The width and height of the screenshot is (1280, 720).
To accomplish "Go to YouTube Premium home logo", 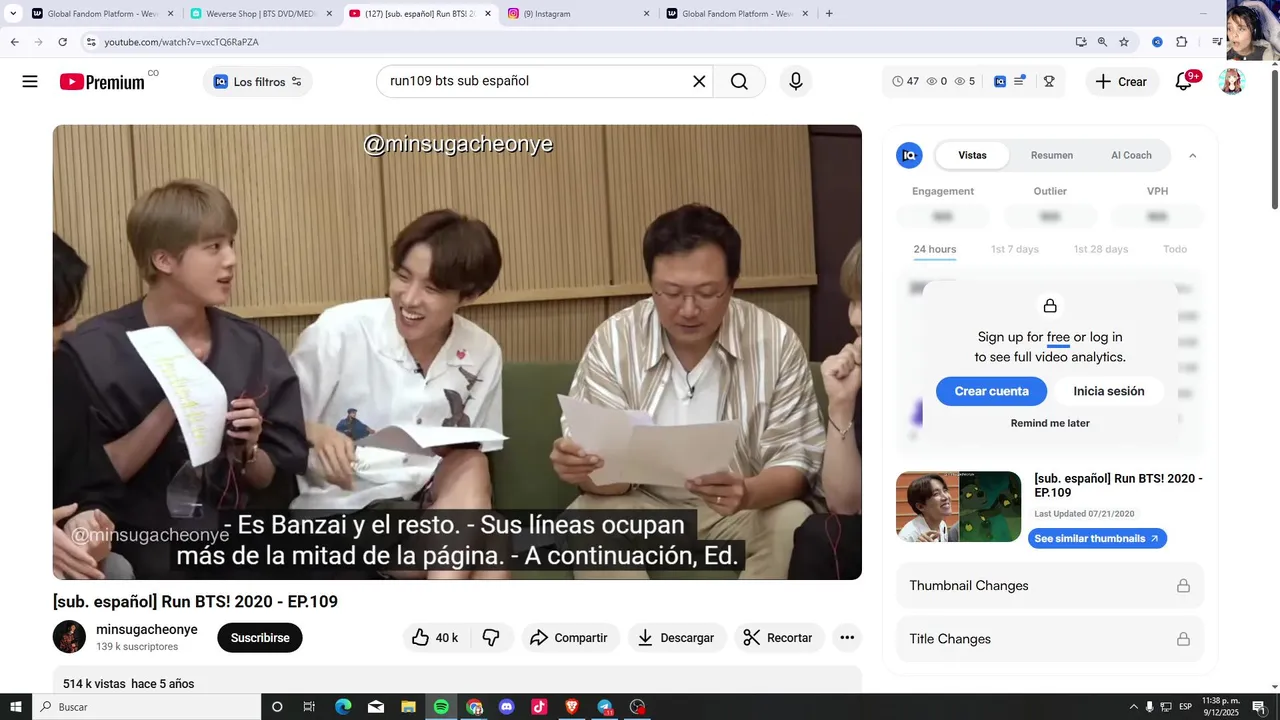I will click(102, 82).
